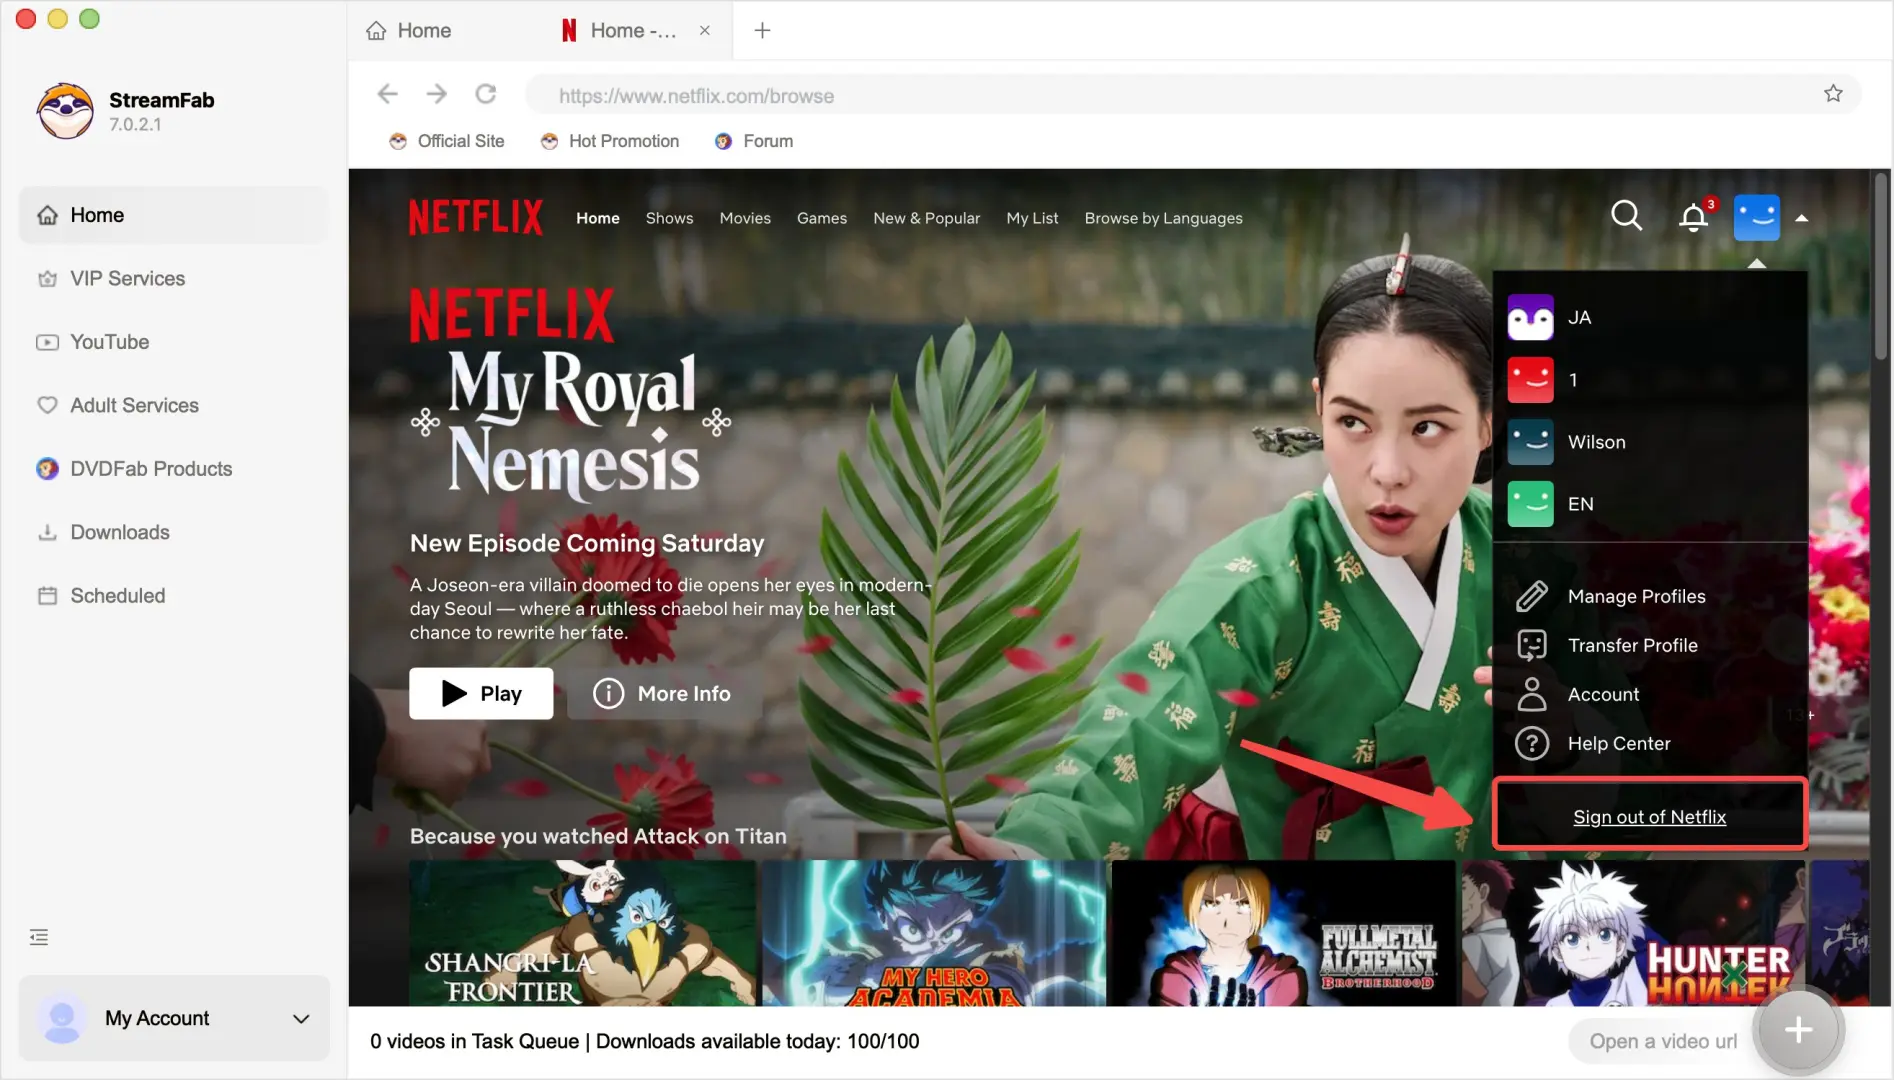The height and width of the screenshot is (1080, 1894).
Task: Open Browse by Languages
Action: (x=1164, y=218)
